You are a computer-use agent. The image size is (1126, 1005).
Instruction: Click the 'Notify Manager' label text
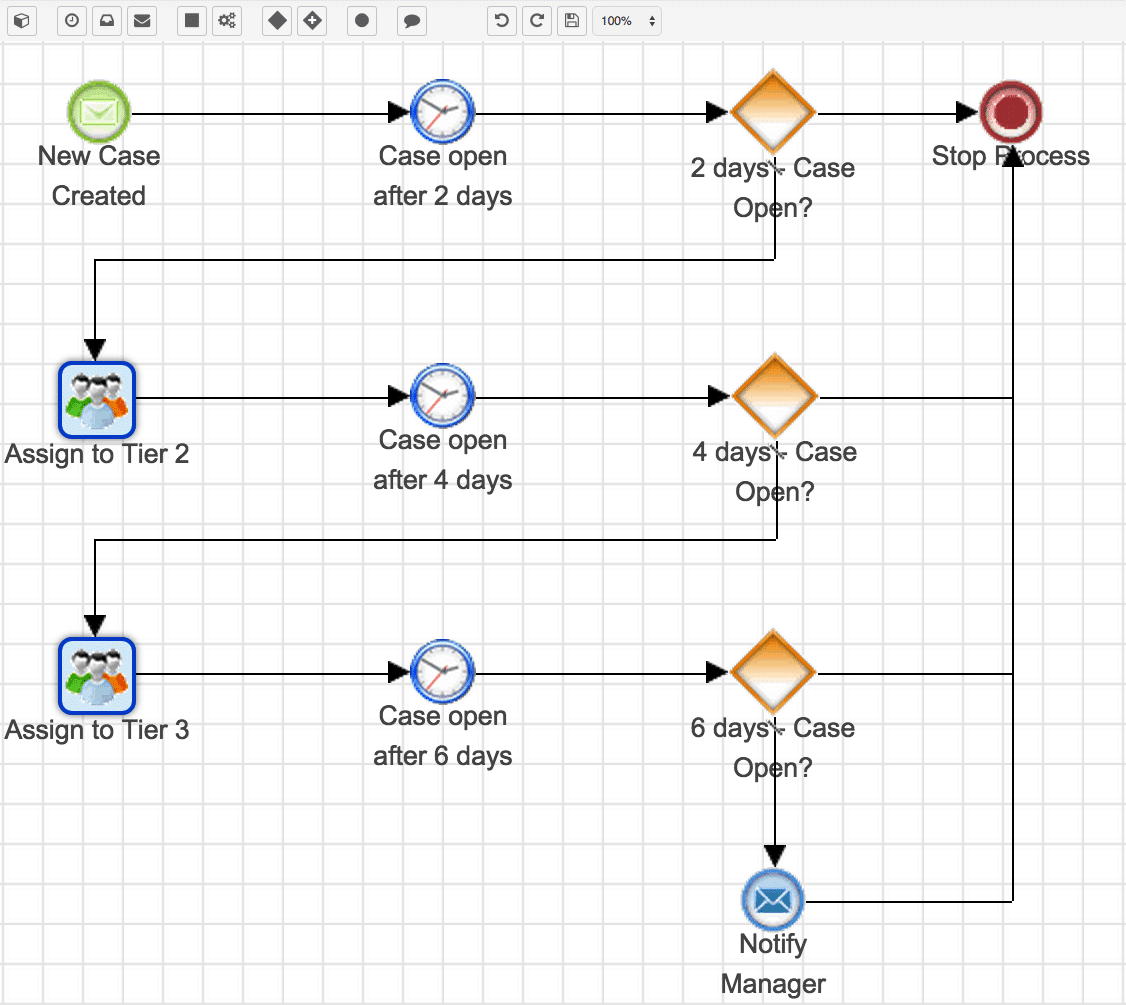(773, 963)
